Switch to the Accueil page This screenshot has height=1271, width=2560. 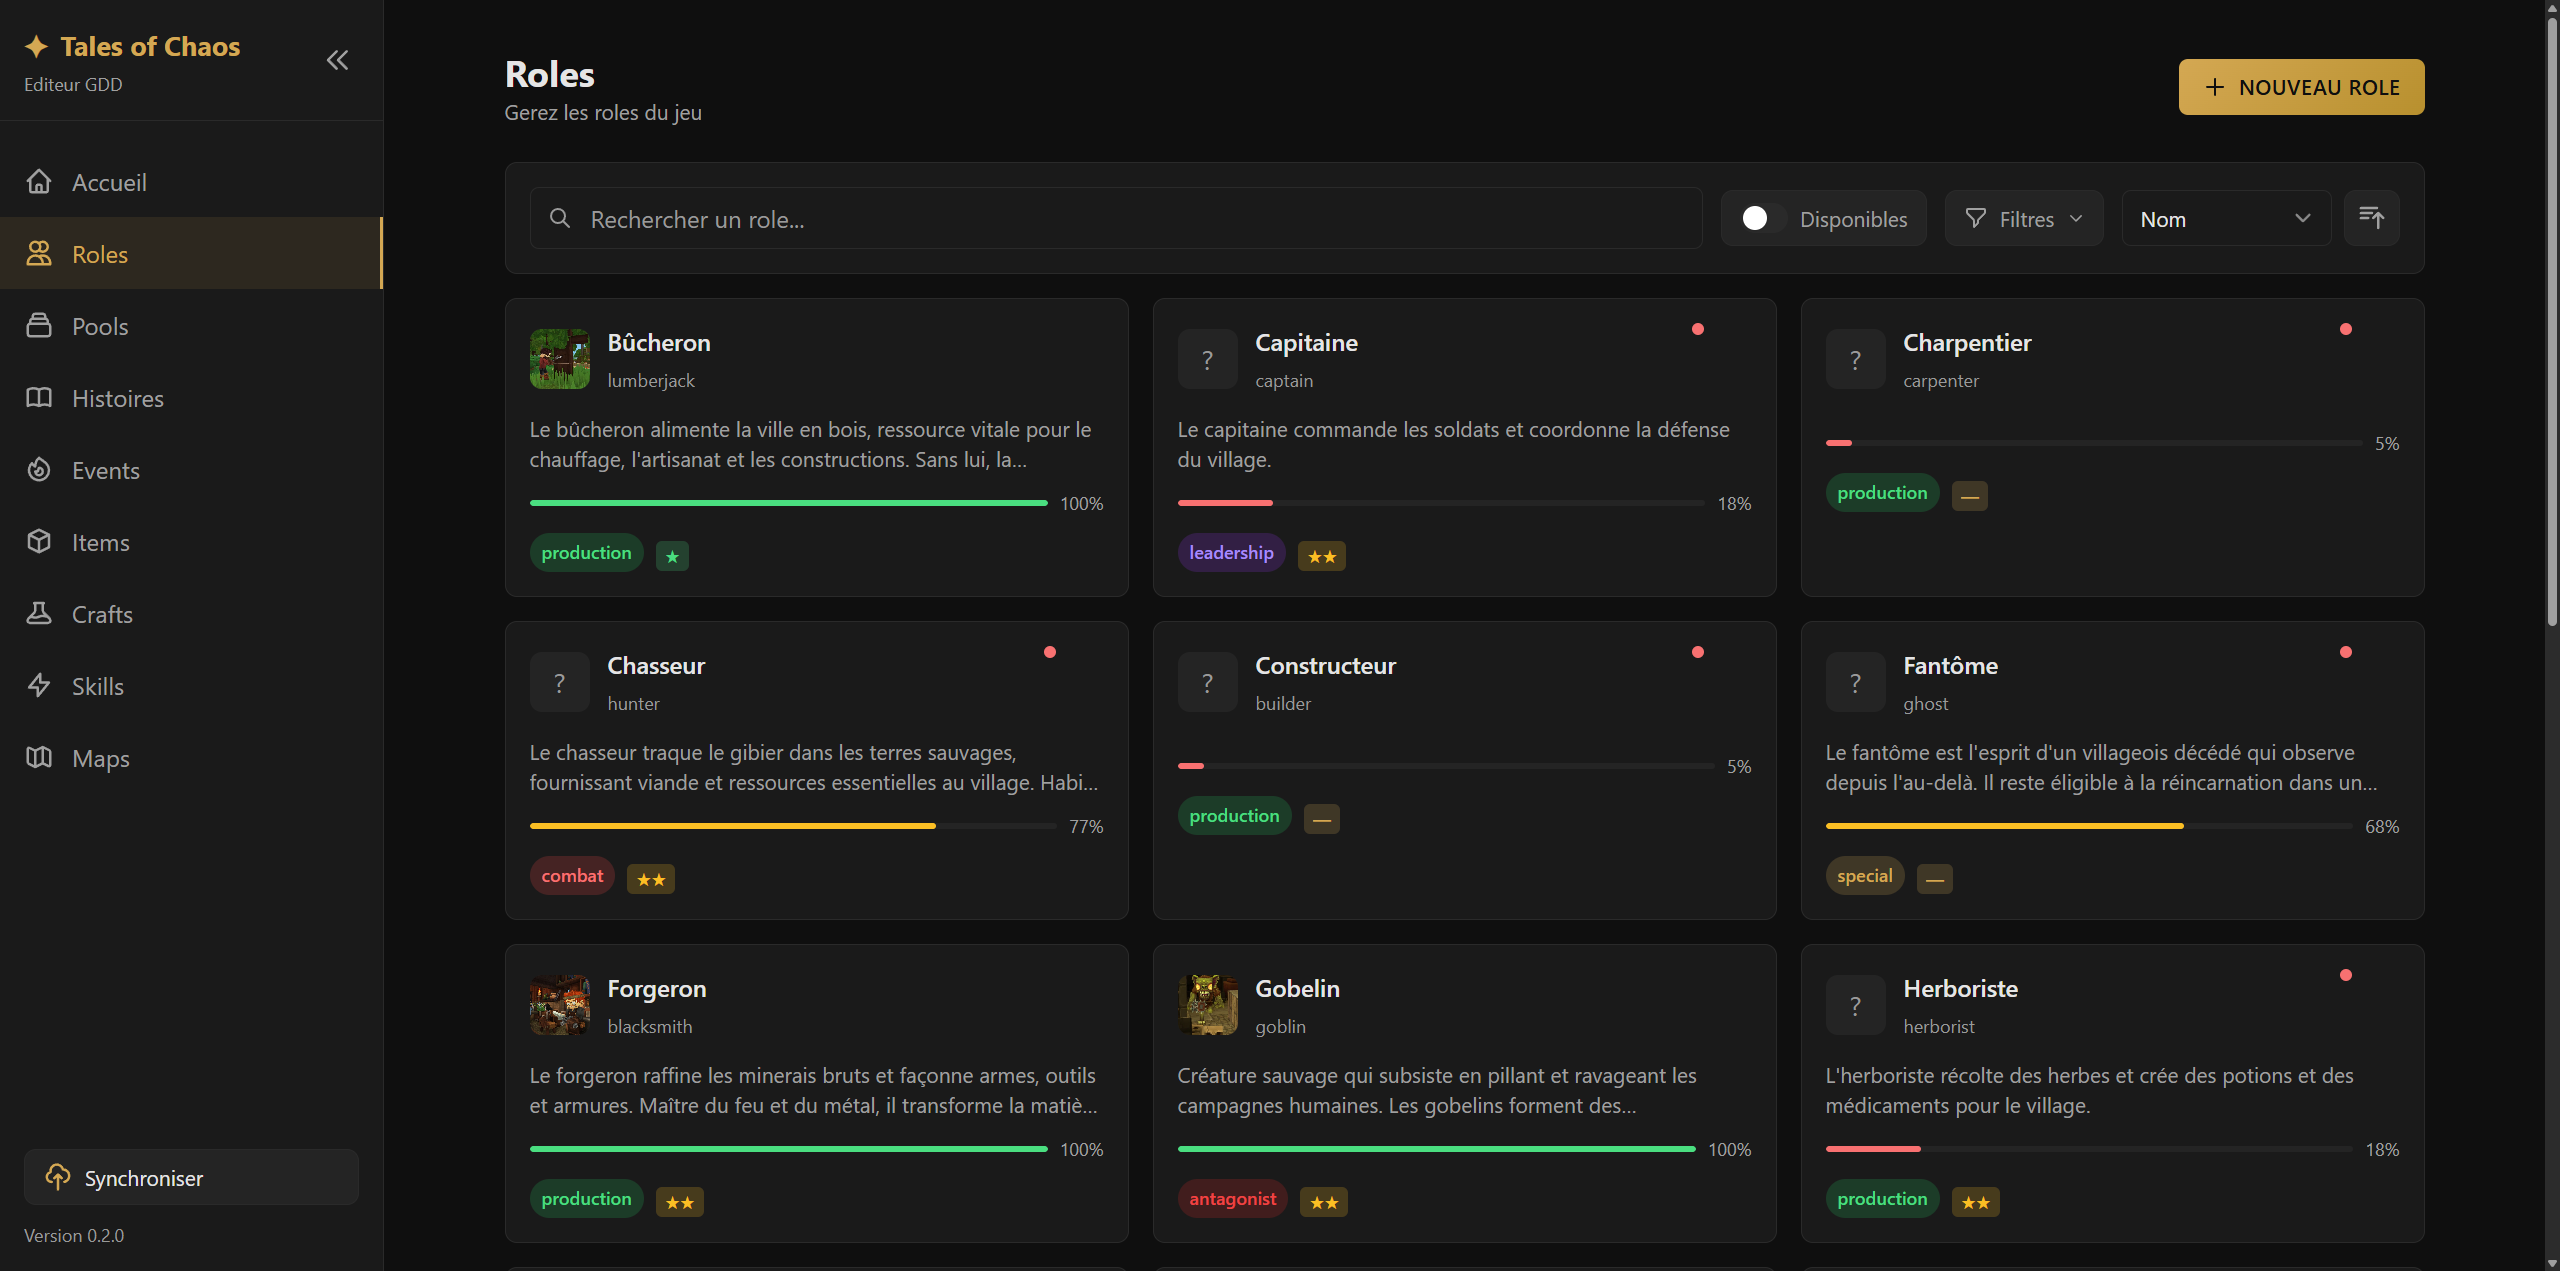(108, 182)
